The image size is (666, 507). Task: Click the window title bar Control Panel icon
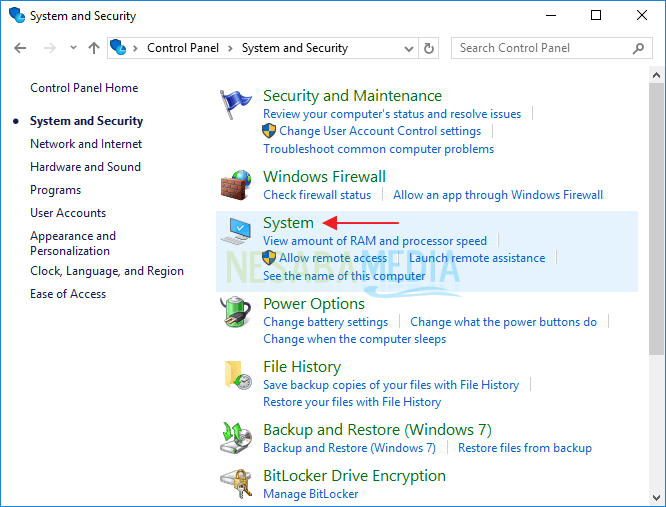[17, 15]
